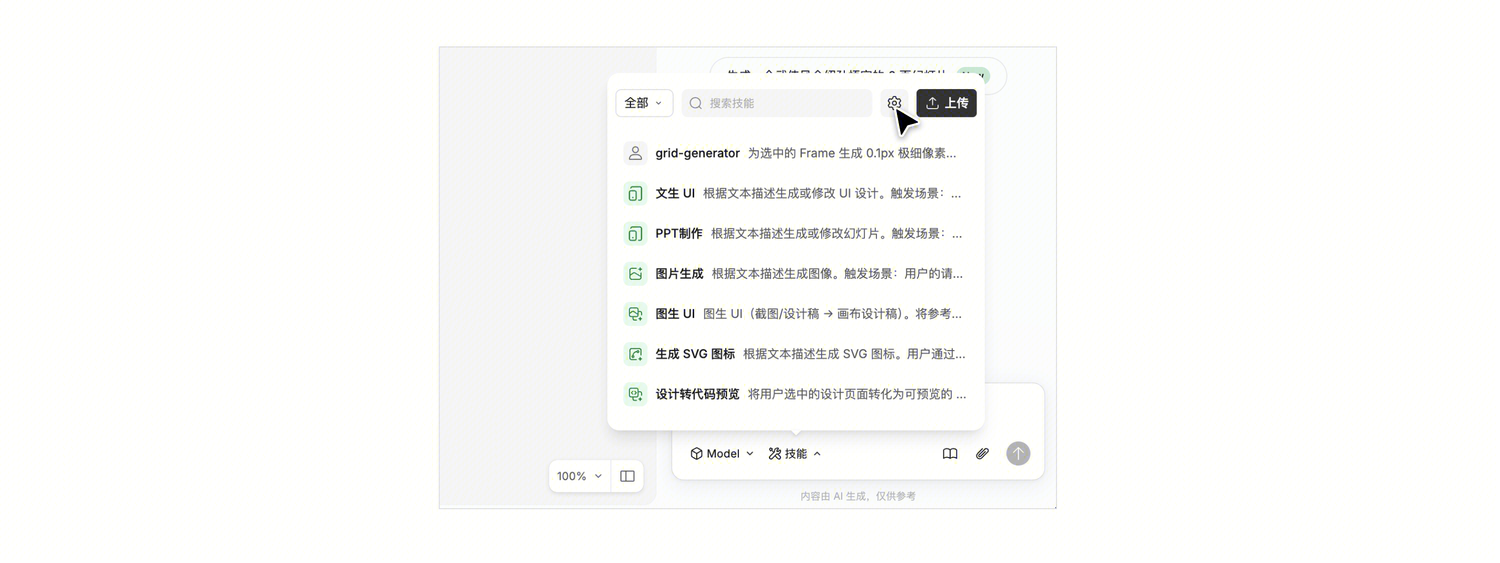The image size is (1500, 563).
Task: Select the grid-generator skill
Action: [x=796, y=153]
